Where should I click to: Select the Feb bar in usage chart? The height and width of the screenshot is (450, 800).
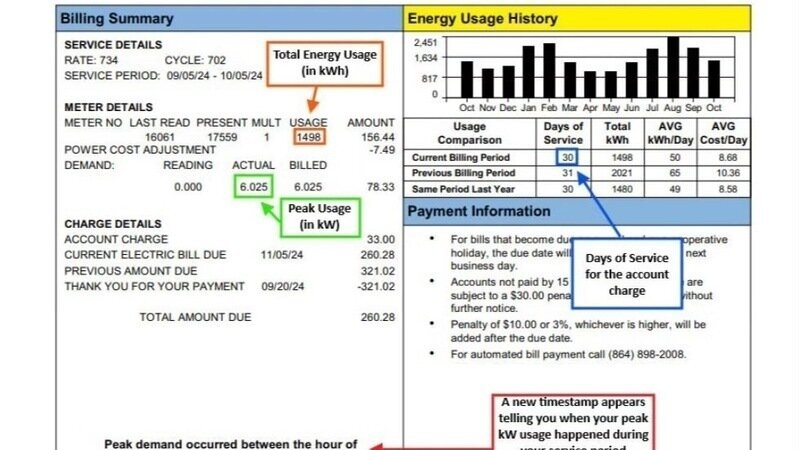[x=550, y=70]
